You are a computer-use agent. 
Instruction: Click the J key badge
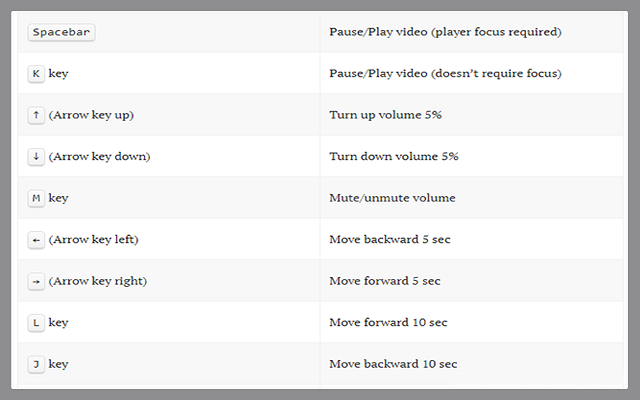pyautogui.click(x=37, y=364)
